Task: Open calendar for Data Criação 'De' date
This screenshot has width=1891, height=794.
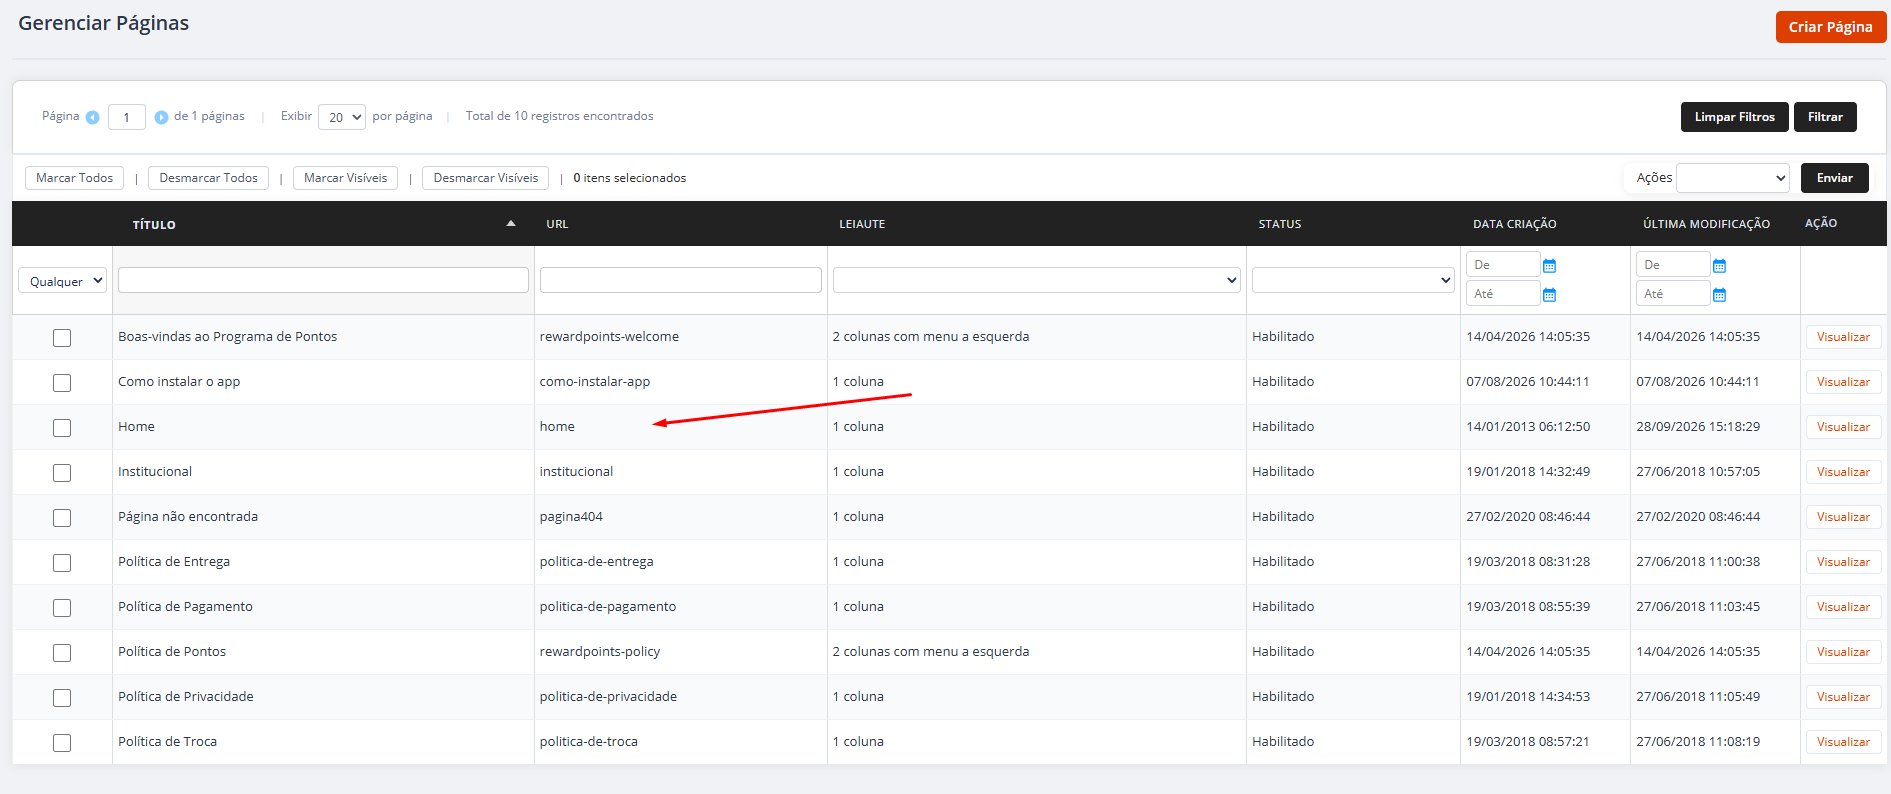Action: point(1549,266)
